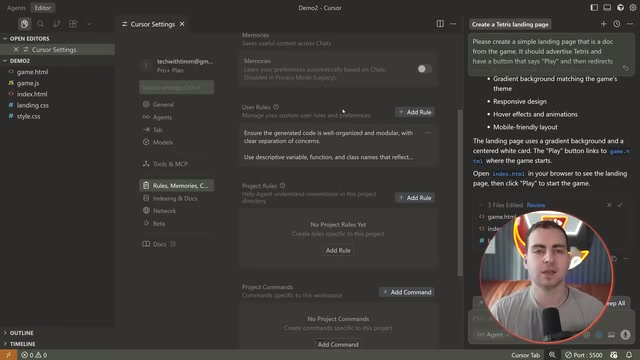Screen dimensions: 640x360
Task: Open the Source Control view icon
Action: click(x=57, y=24)
